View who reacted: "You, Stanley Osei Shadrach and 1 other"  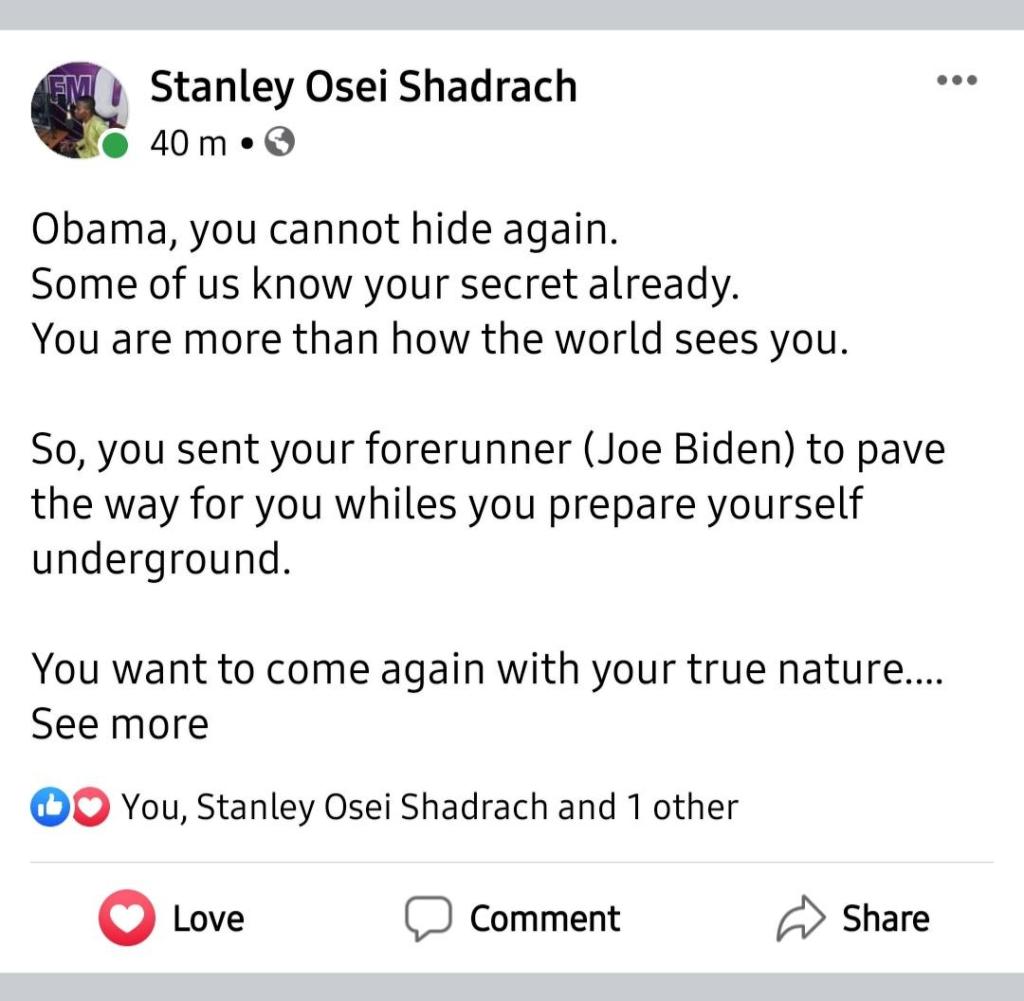(430, 807)
